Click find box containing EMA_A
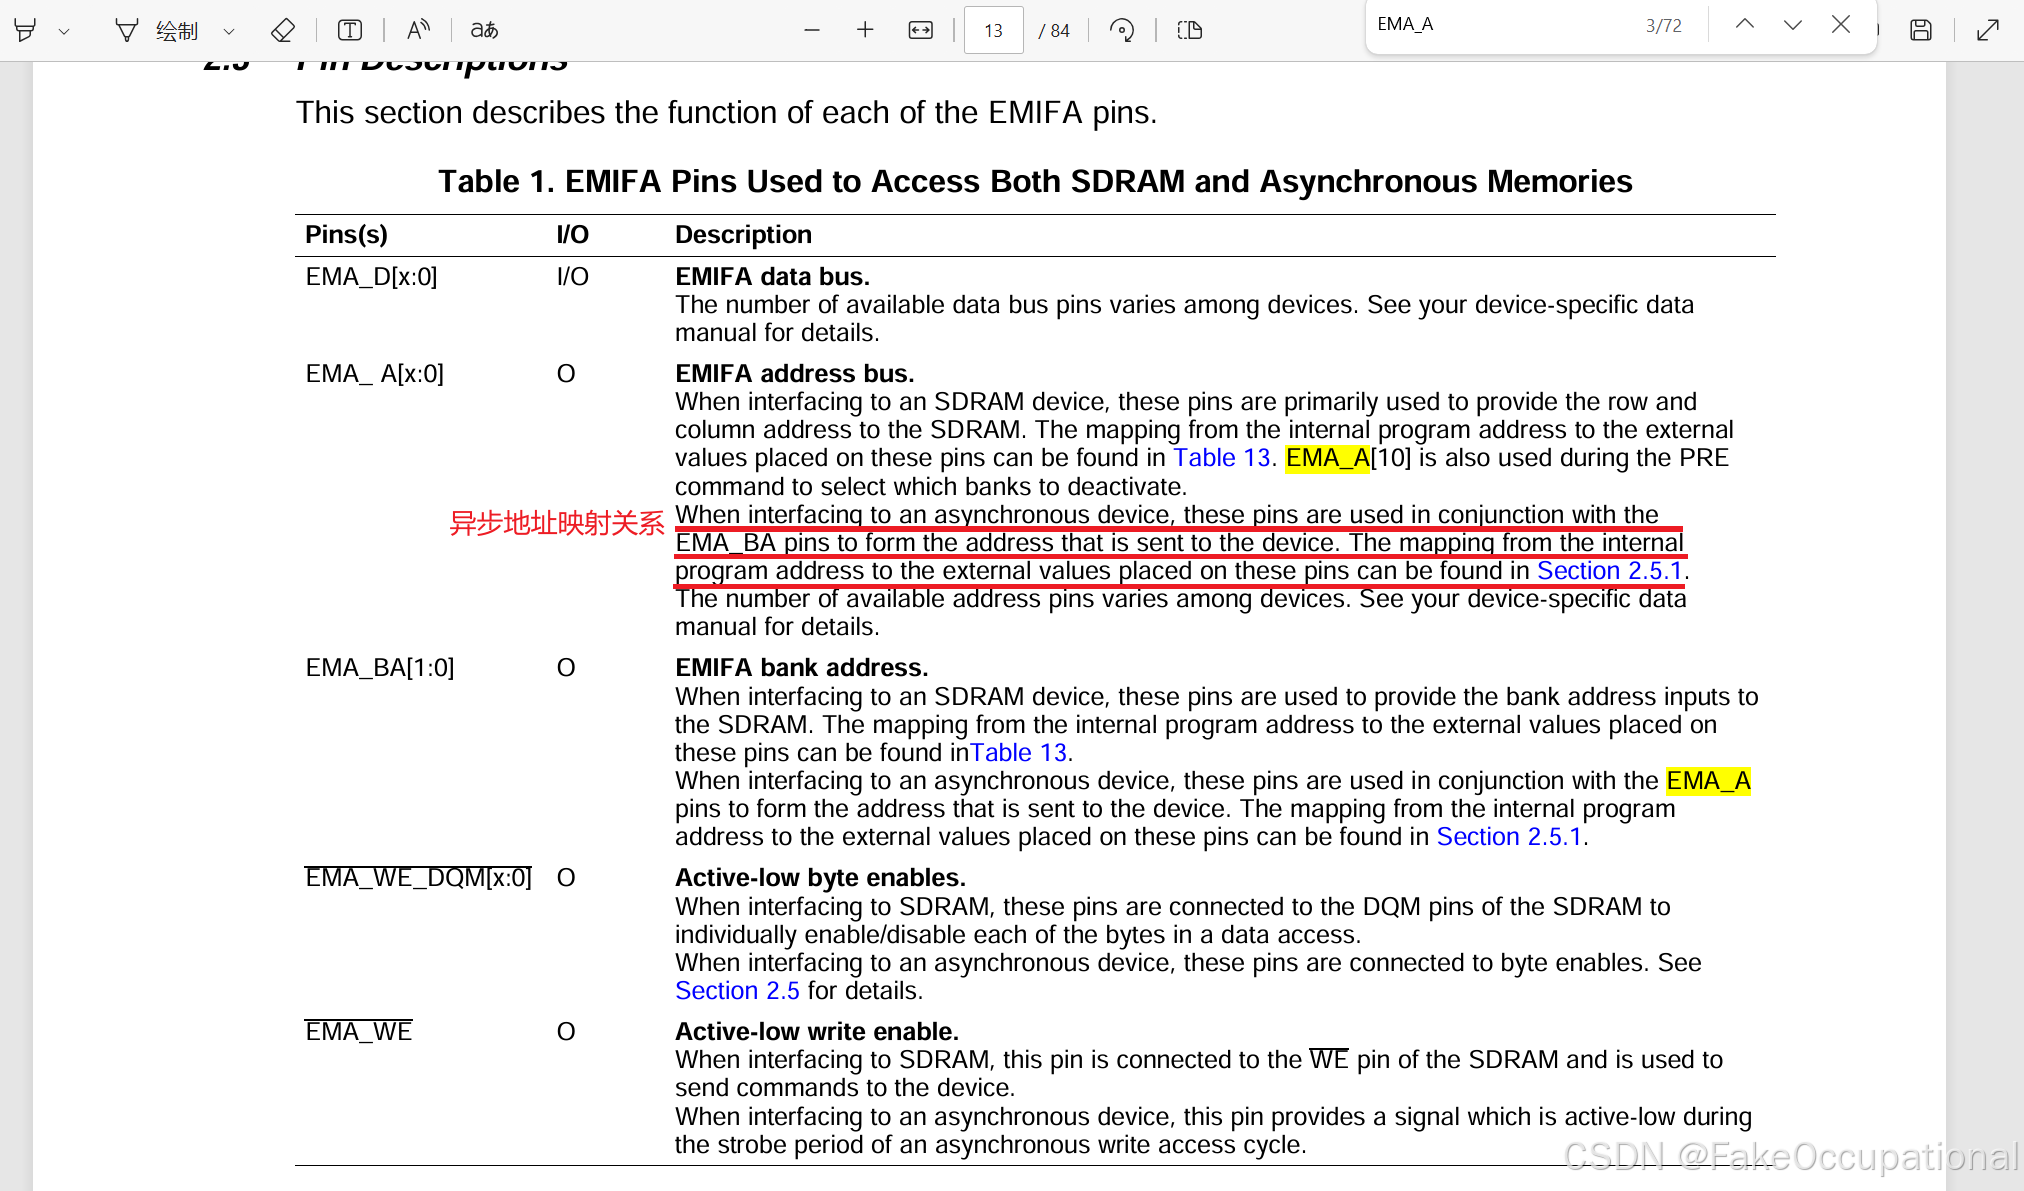This screenshot has height=1191, width=2024. [1500, 24]
